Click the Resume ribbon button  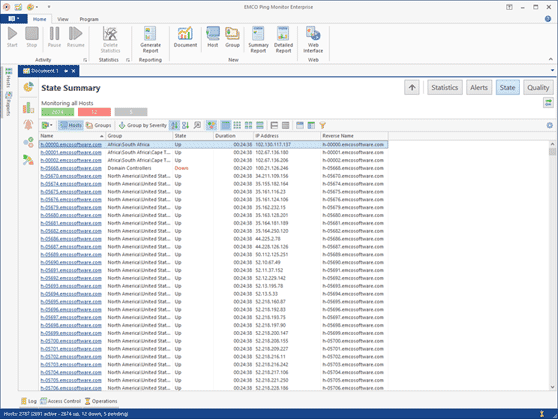[75, 37]
